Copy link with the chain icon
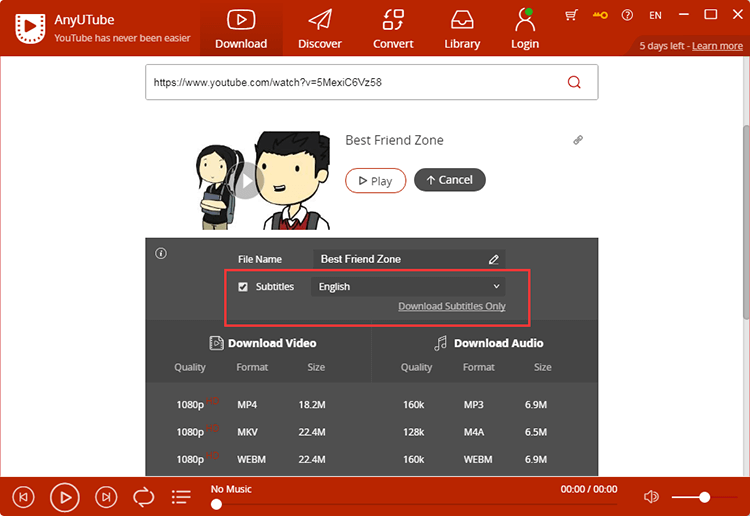 pyautogui.click(x=578, y=140)
